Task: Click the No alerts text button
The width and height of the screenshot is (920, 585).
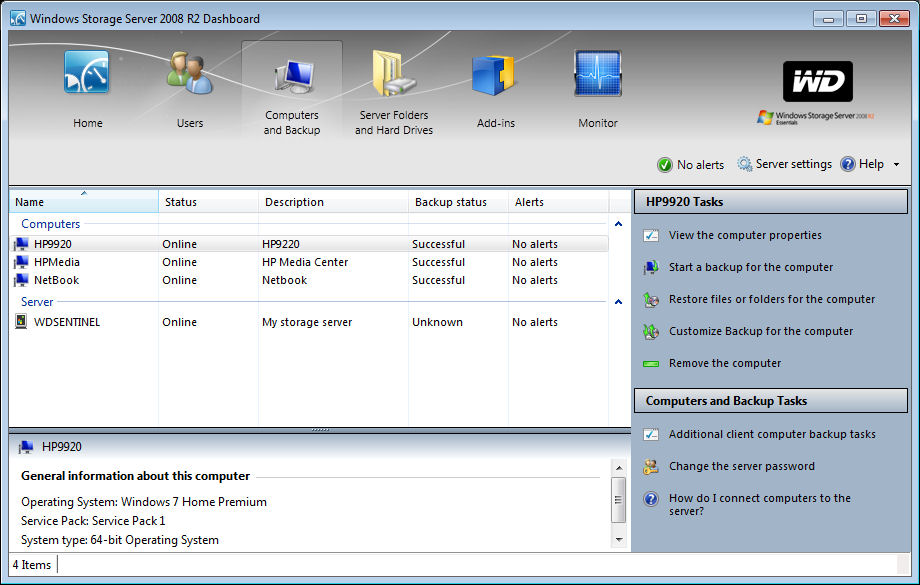Action: coord(701,165)
